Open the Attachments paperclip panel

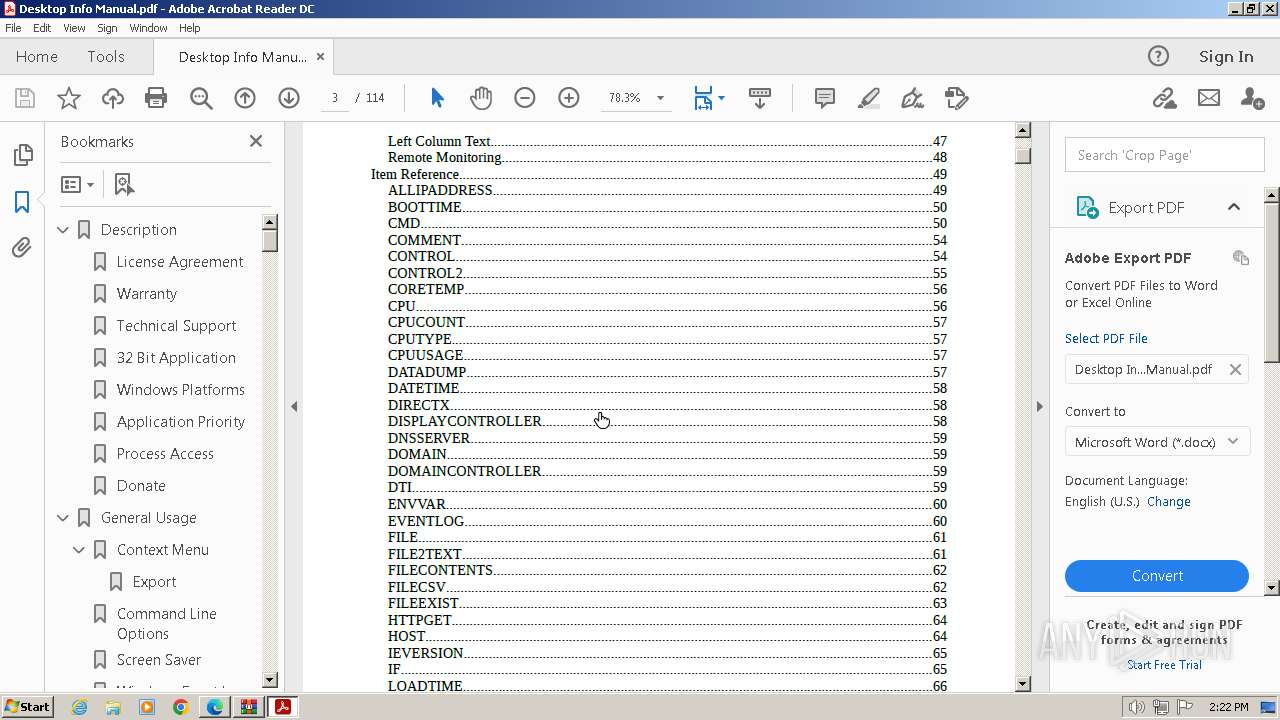(x=22, y=247)
